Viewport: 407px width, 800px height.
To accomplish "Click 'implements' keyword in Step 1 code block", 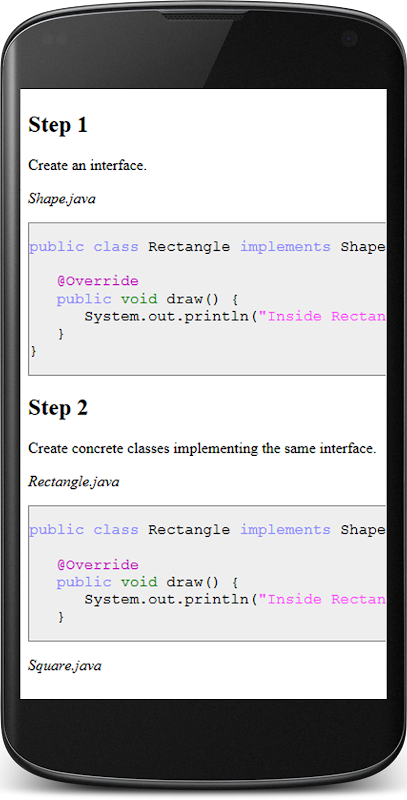I will (286, 247).
